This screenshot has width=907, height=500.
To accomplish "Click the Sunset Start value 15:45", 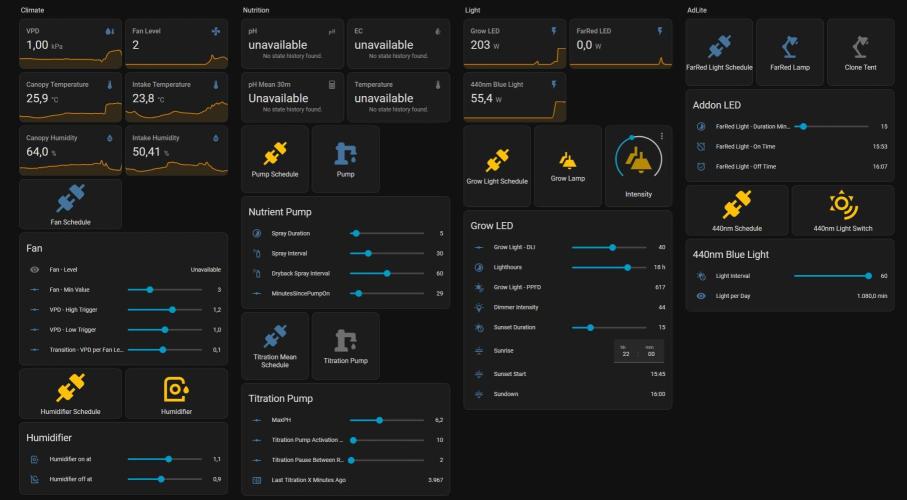I will click(x=657, y=374).
